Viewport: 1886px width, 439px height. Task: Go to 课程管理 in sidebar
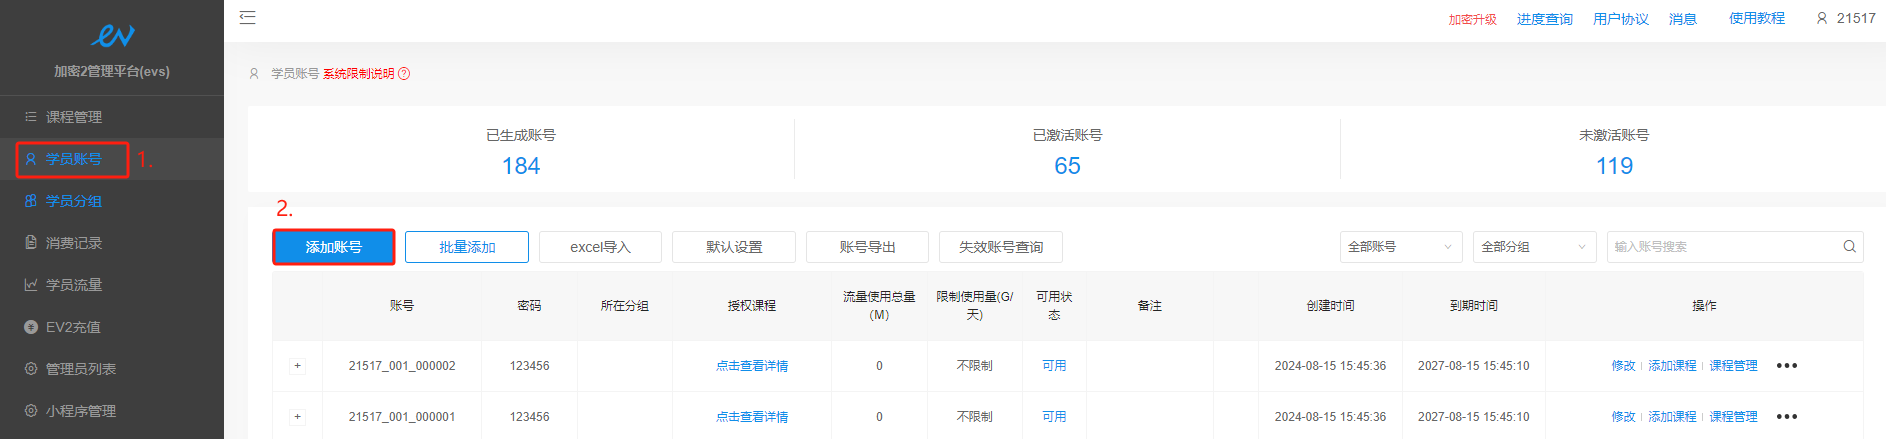(73, 117)
